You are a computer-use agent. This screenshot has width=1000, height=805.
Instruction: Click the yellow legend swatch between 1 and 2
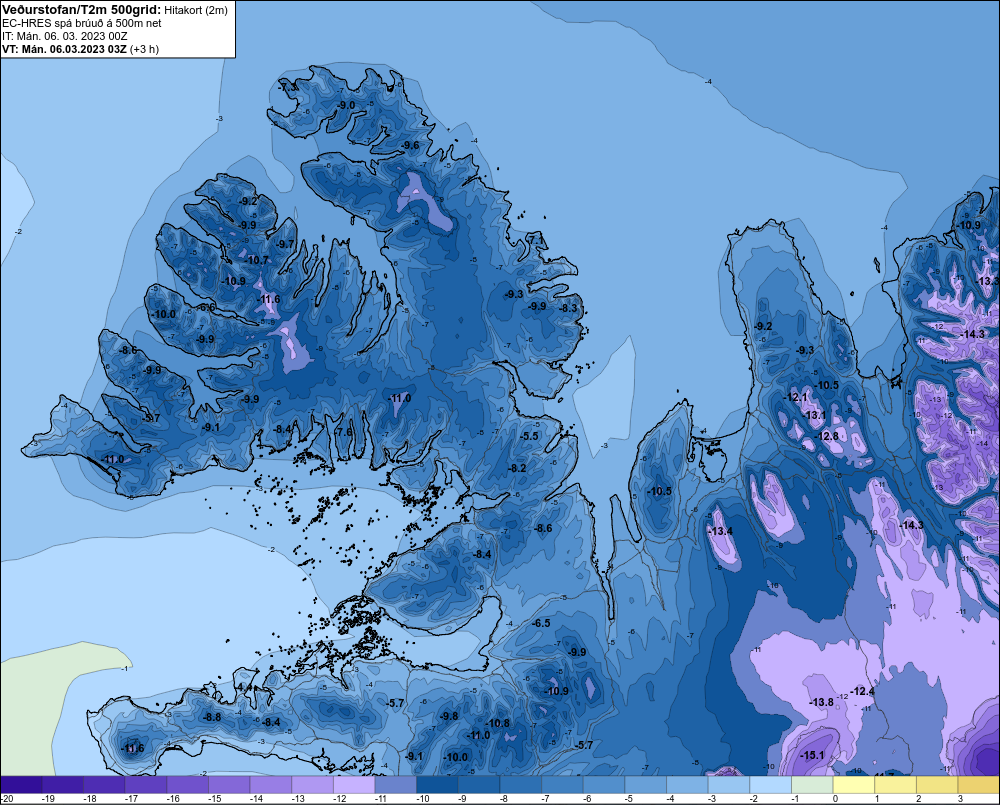point(895,784)
